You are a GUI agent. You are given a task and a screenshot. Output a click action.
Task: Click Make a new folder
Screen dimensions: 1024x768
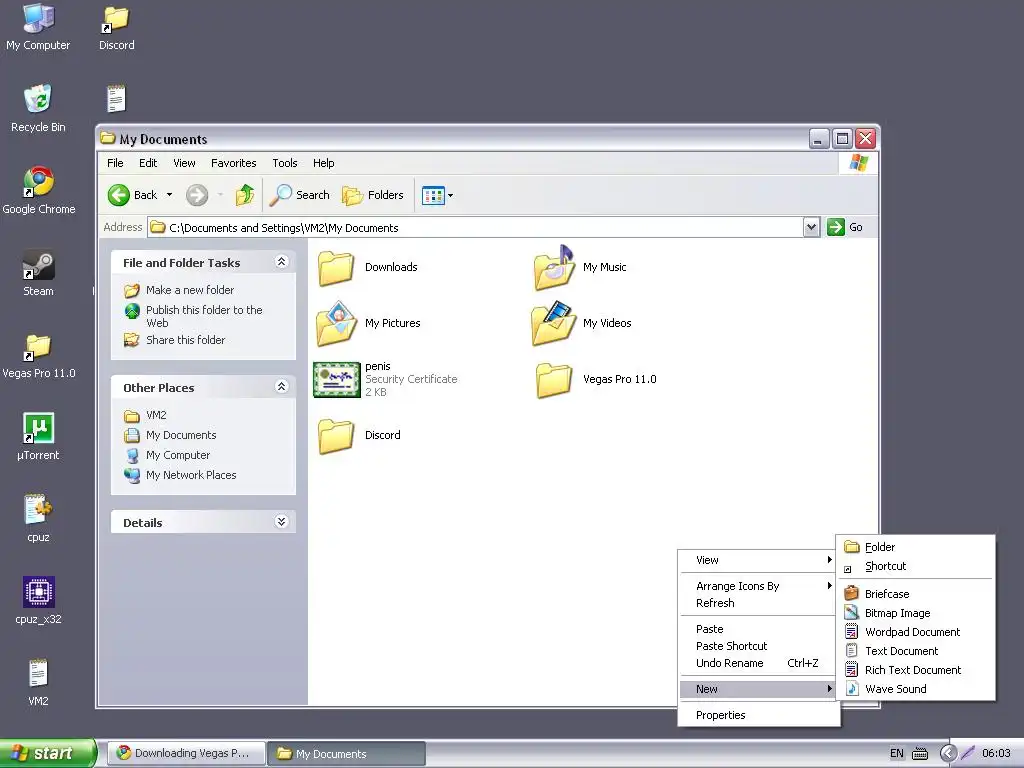click(190, 290)
